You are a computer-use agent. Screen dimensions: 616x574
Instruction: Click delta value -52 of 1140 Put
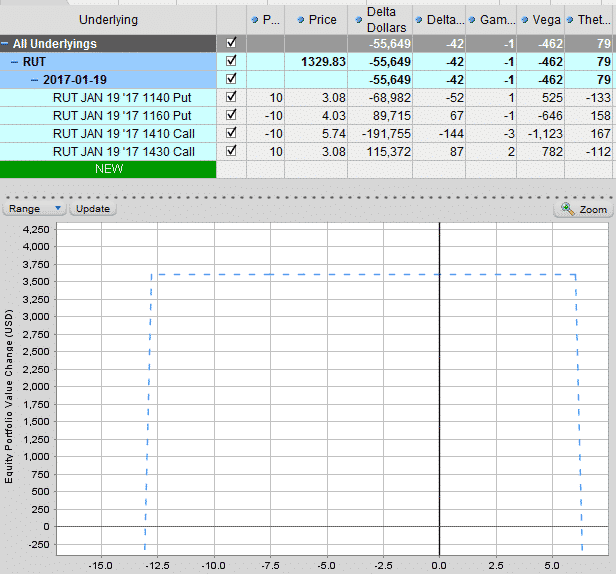click(x=455, y=97)
